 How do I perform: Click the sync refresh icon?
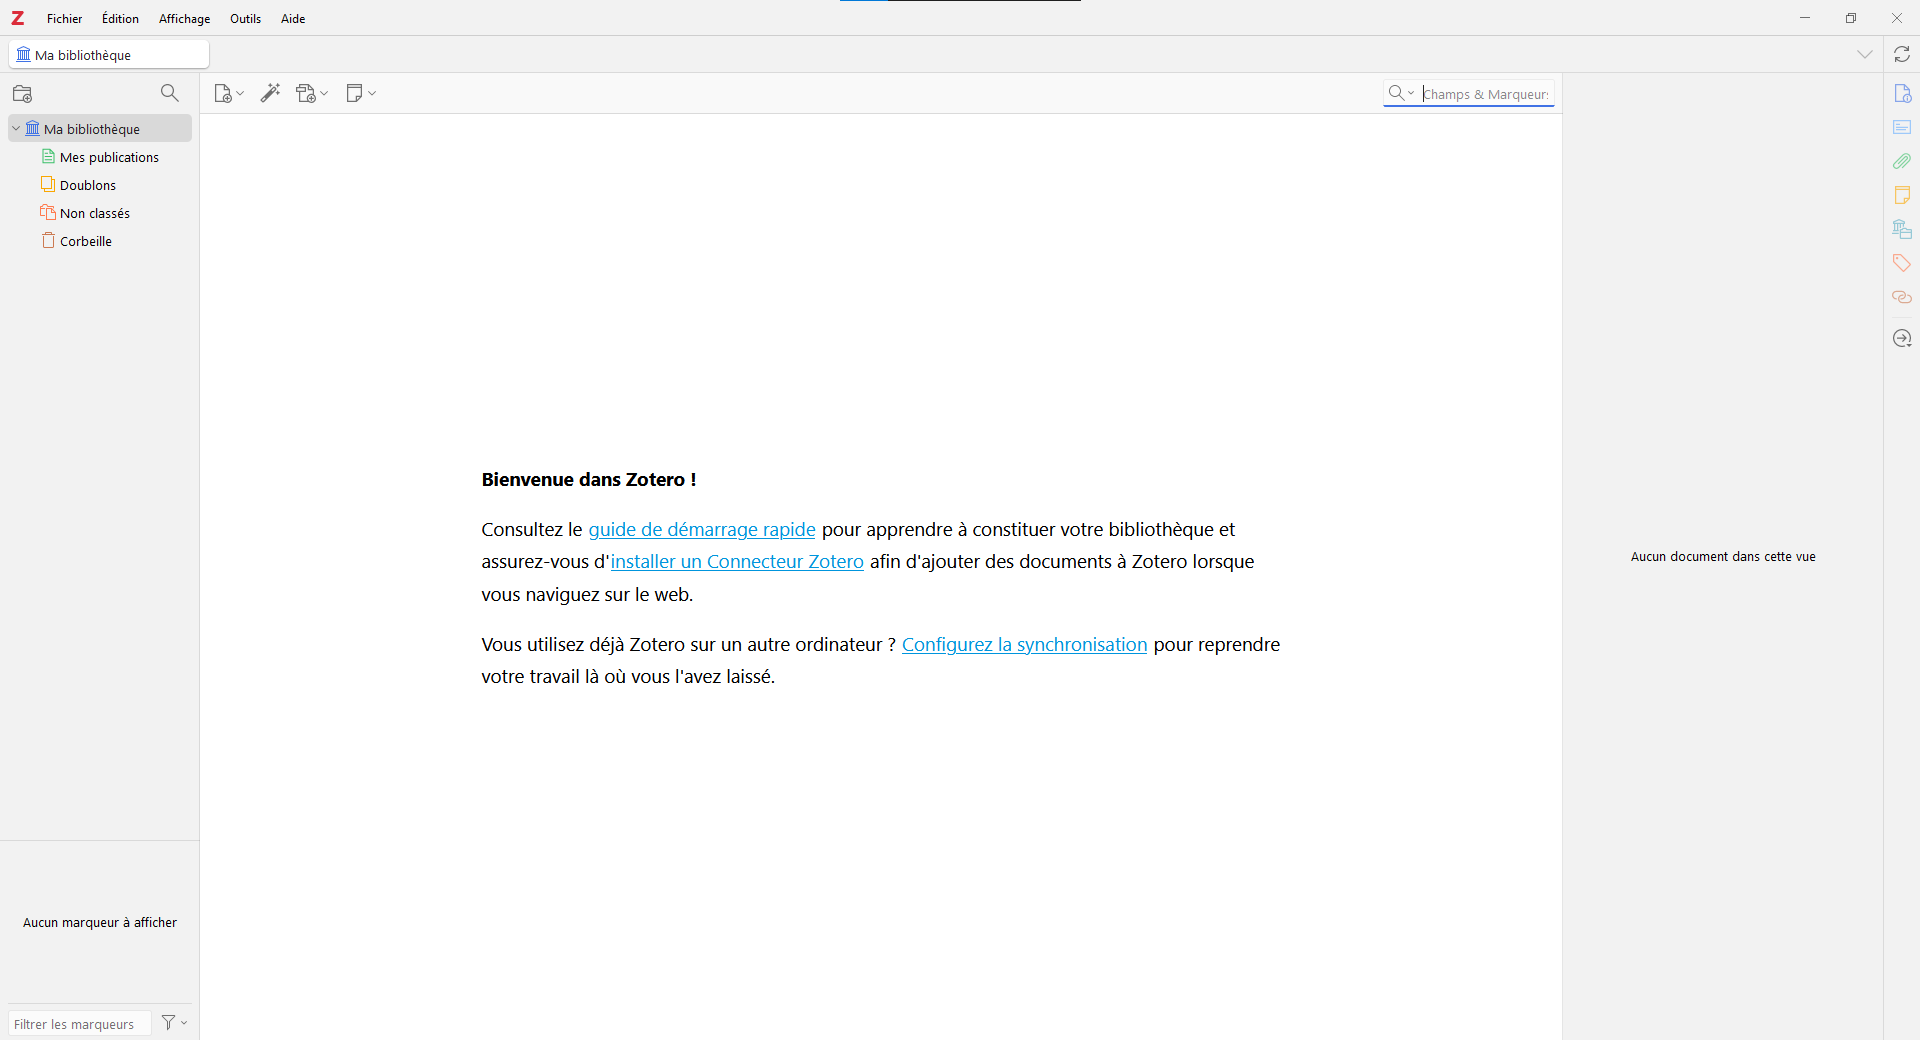coord(1902,54)
